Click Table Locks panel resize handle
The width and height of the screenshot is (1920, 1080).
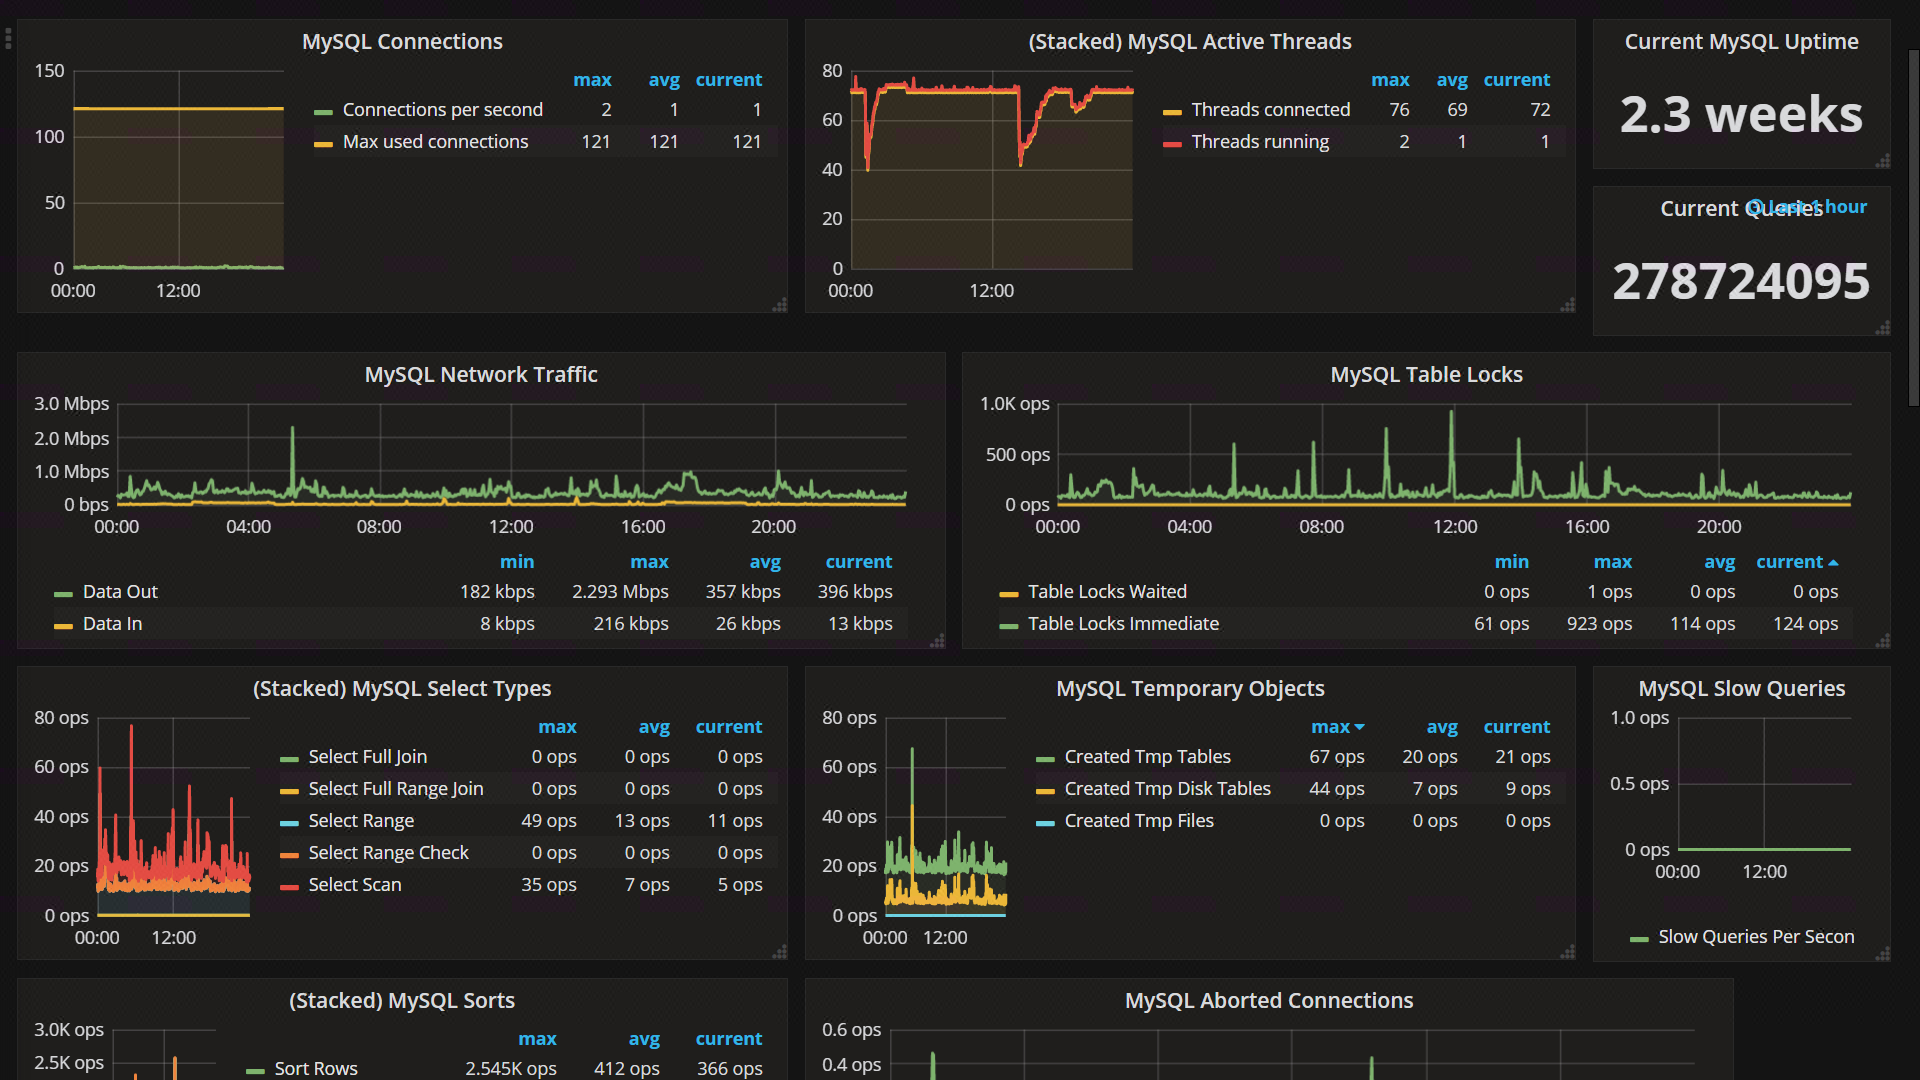click(1883, 641)
